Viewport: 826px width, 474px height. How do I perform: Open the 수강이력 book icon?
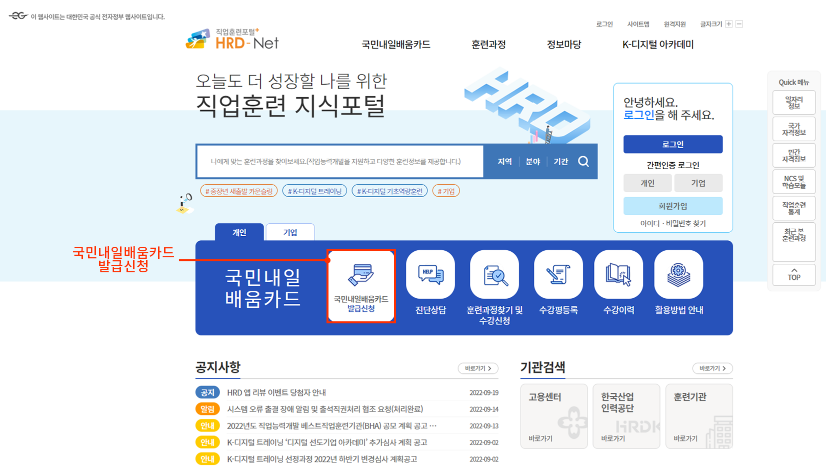click(618, 275)
